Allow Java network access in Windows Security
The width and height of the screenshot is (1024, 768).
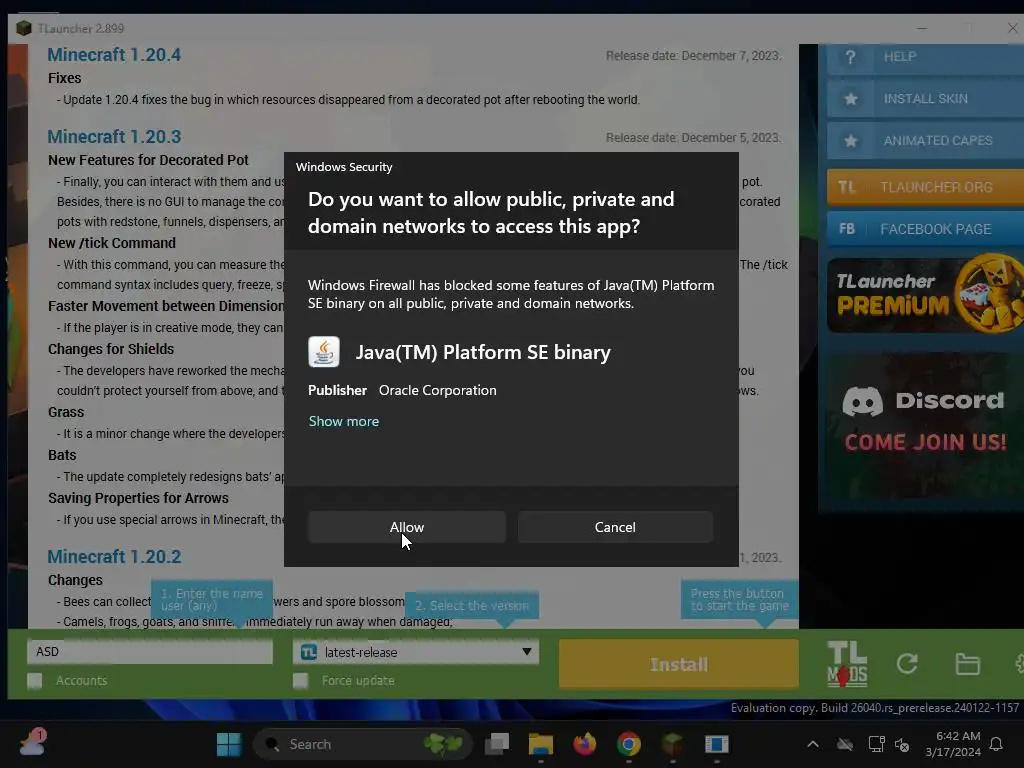(x=406, y=527)
